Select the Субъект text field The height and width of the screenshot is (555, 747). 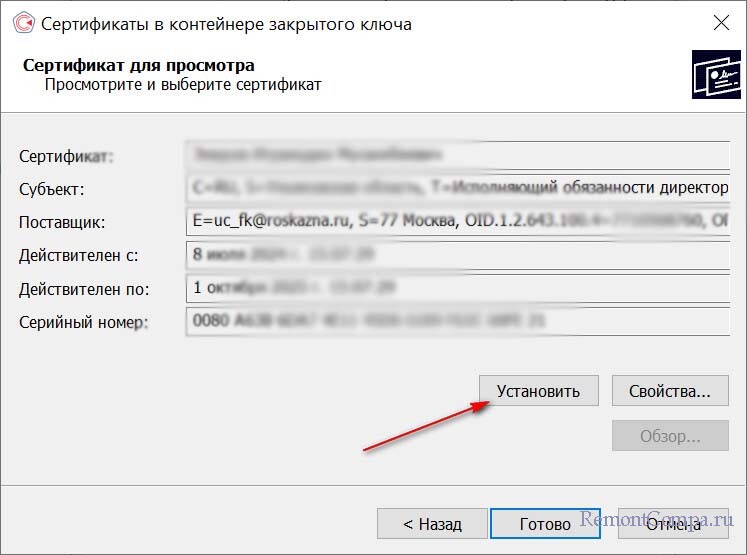coord(457,188)
